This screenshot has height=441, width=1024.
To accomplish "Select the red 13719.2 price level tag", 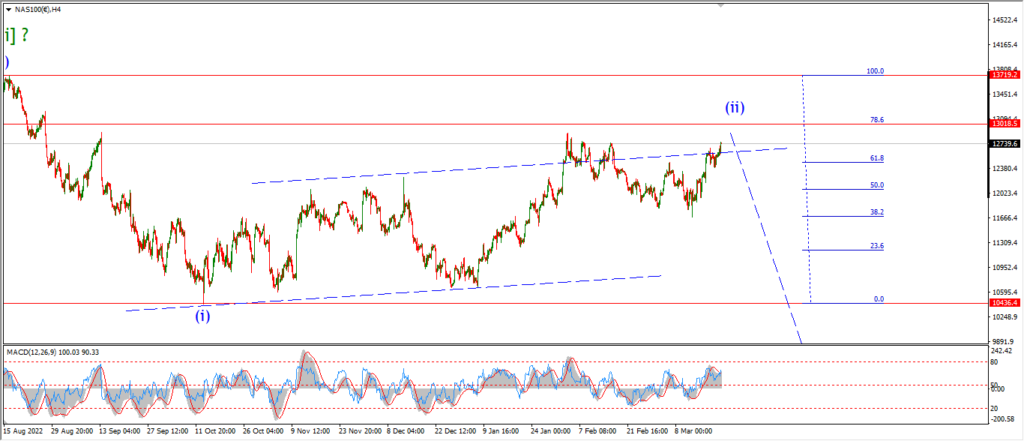I will coord(1003,75).
